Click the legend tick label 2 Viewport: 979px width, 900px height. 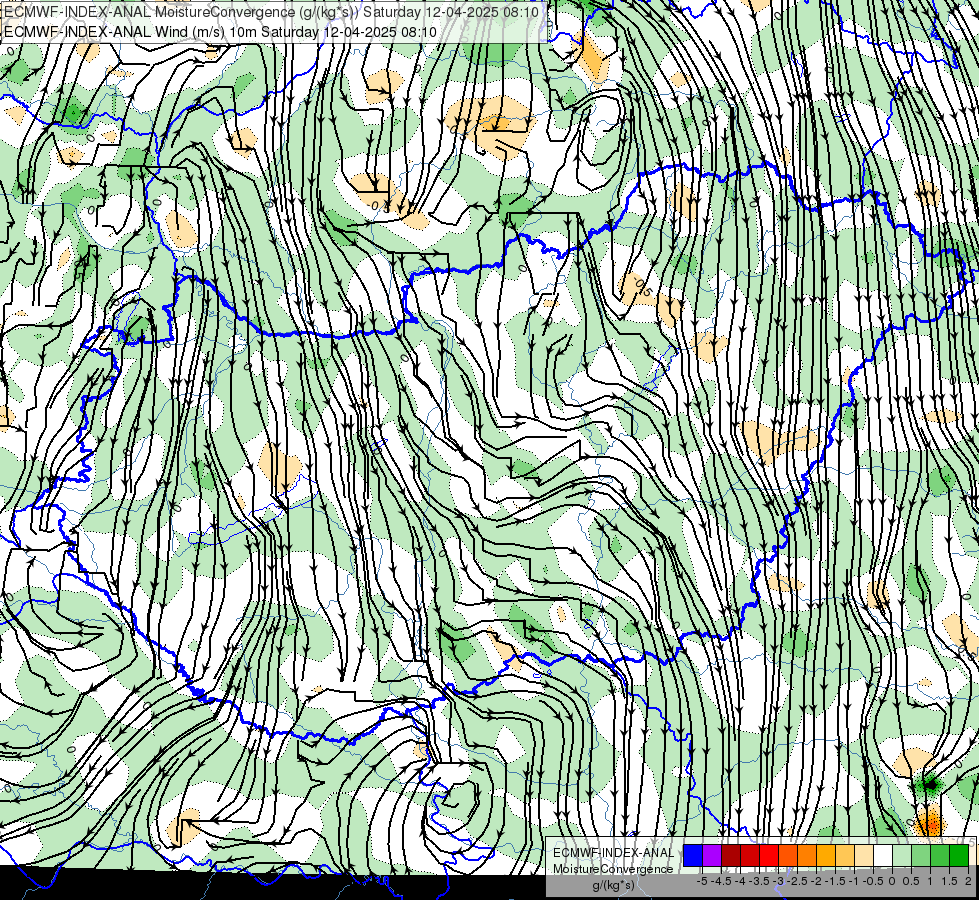[968, 881]
